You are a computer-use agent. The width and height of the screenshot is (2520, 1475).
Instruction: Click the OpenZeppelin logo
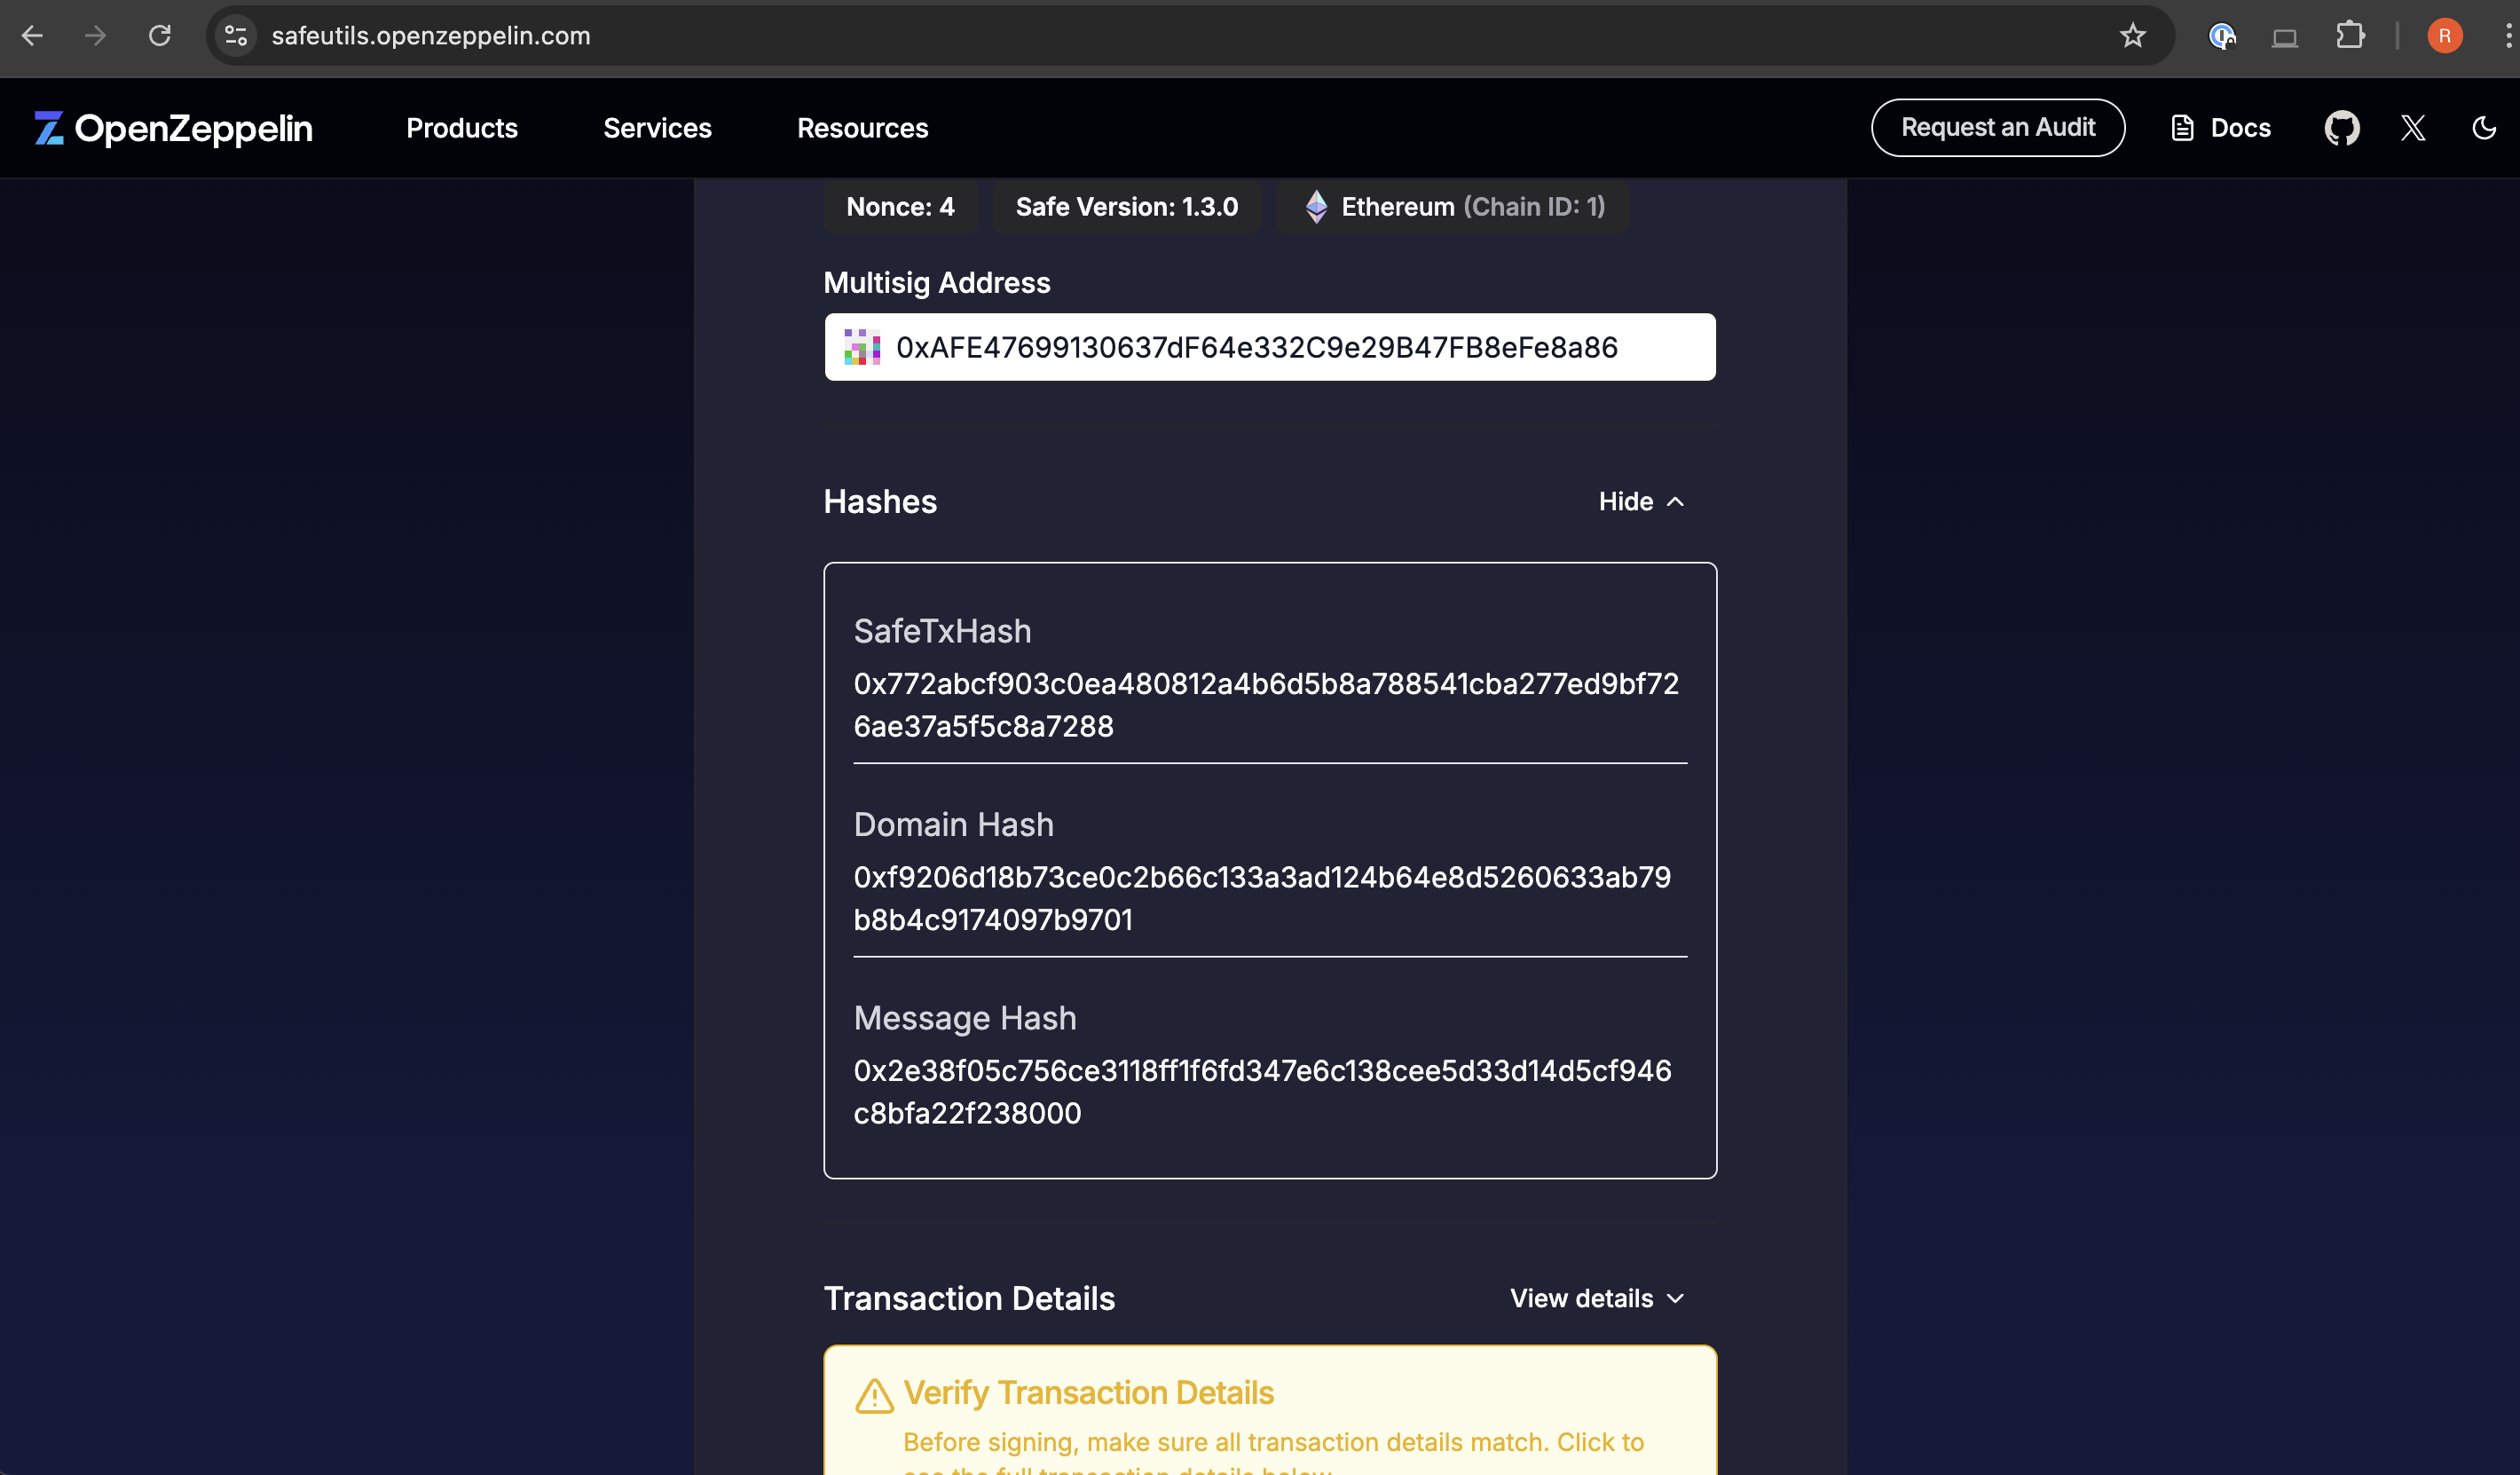[x=173, y=128]
